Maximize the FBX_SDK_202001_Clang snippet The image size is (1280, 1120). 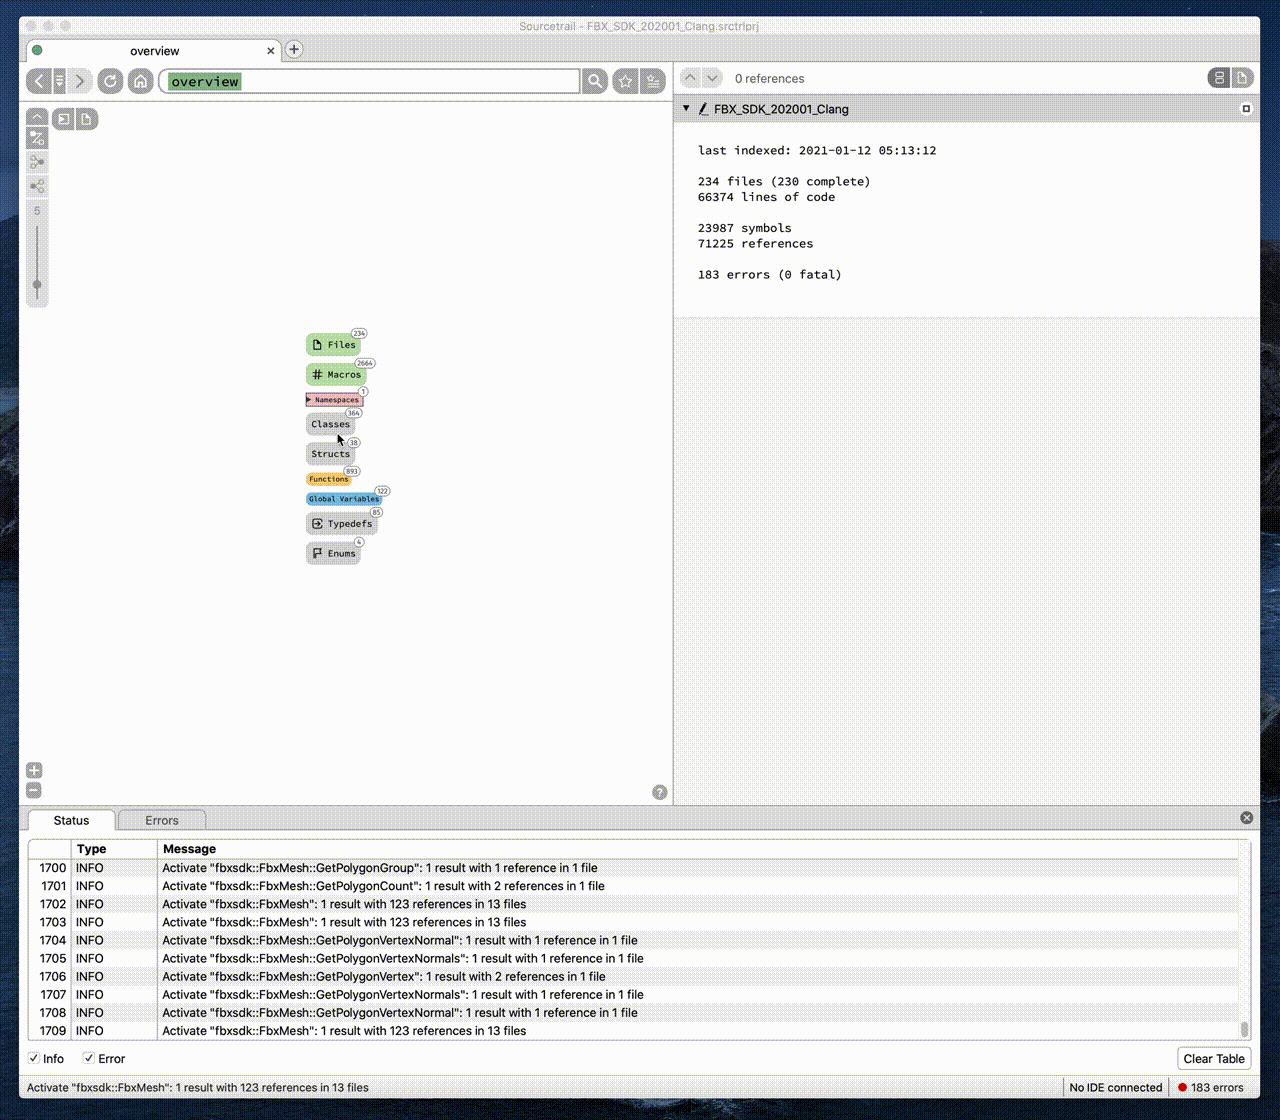(1246, 109)
